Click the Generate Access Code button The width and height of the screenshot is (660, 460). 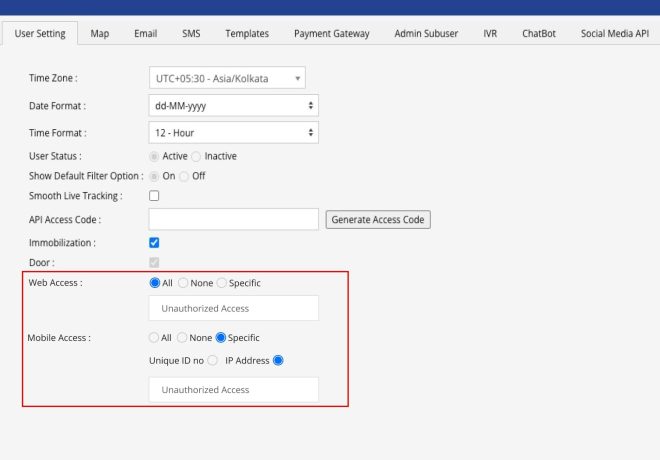point(378,219)
